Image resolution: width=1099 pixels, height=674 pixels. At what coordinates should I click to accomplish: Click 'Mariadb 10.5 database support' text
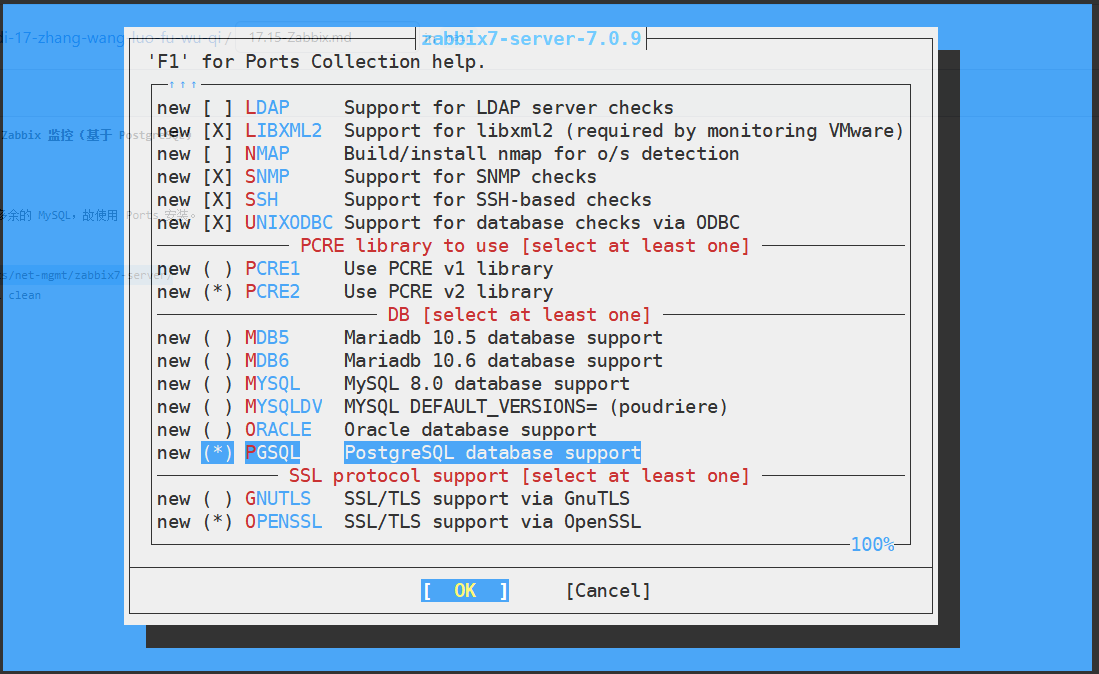503,338
